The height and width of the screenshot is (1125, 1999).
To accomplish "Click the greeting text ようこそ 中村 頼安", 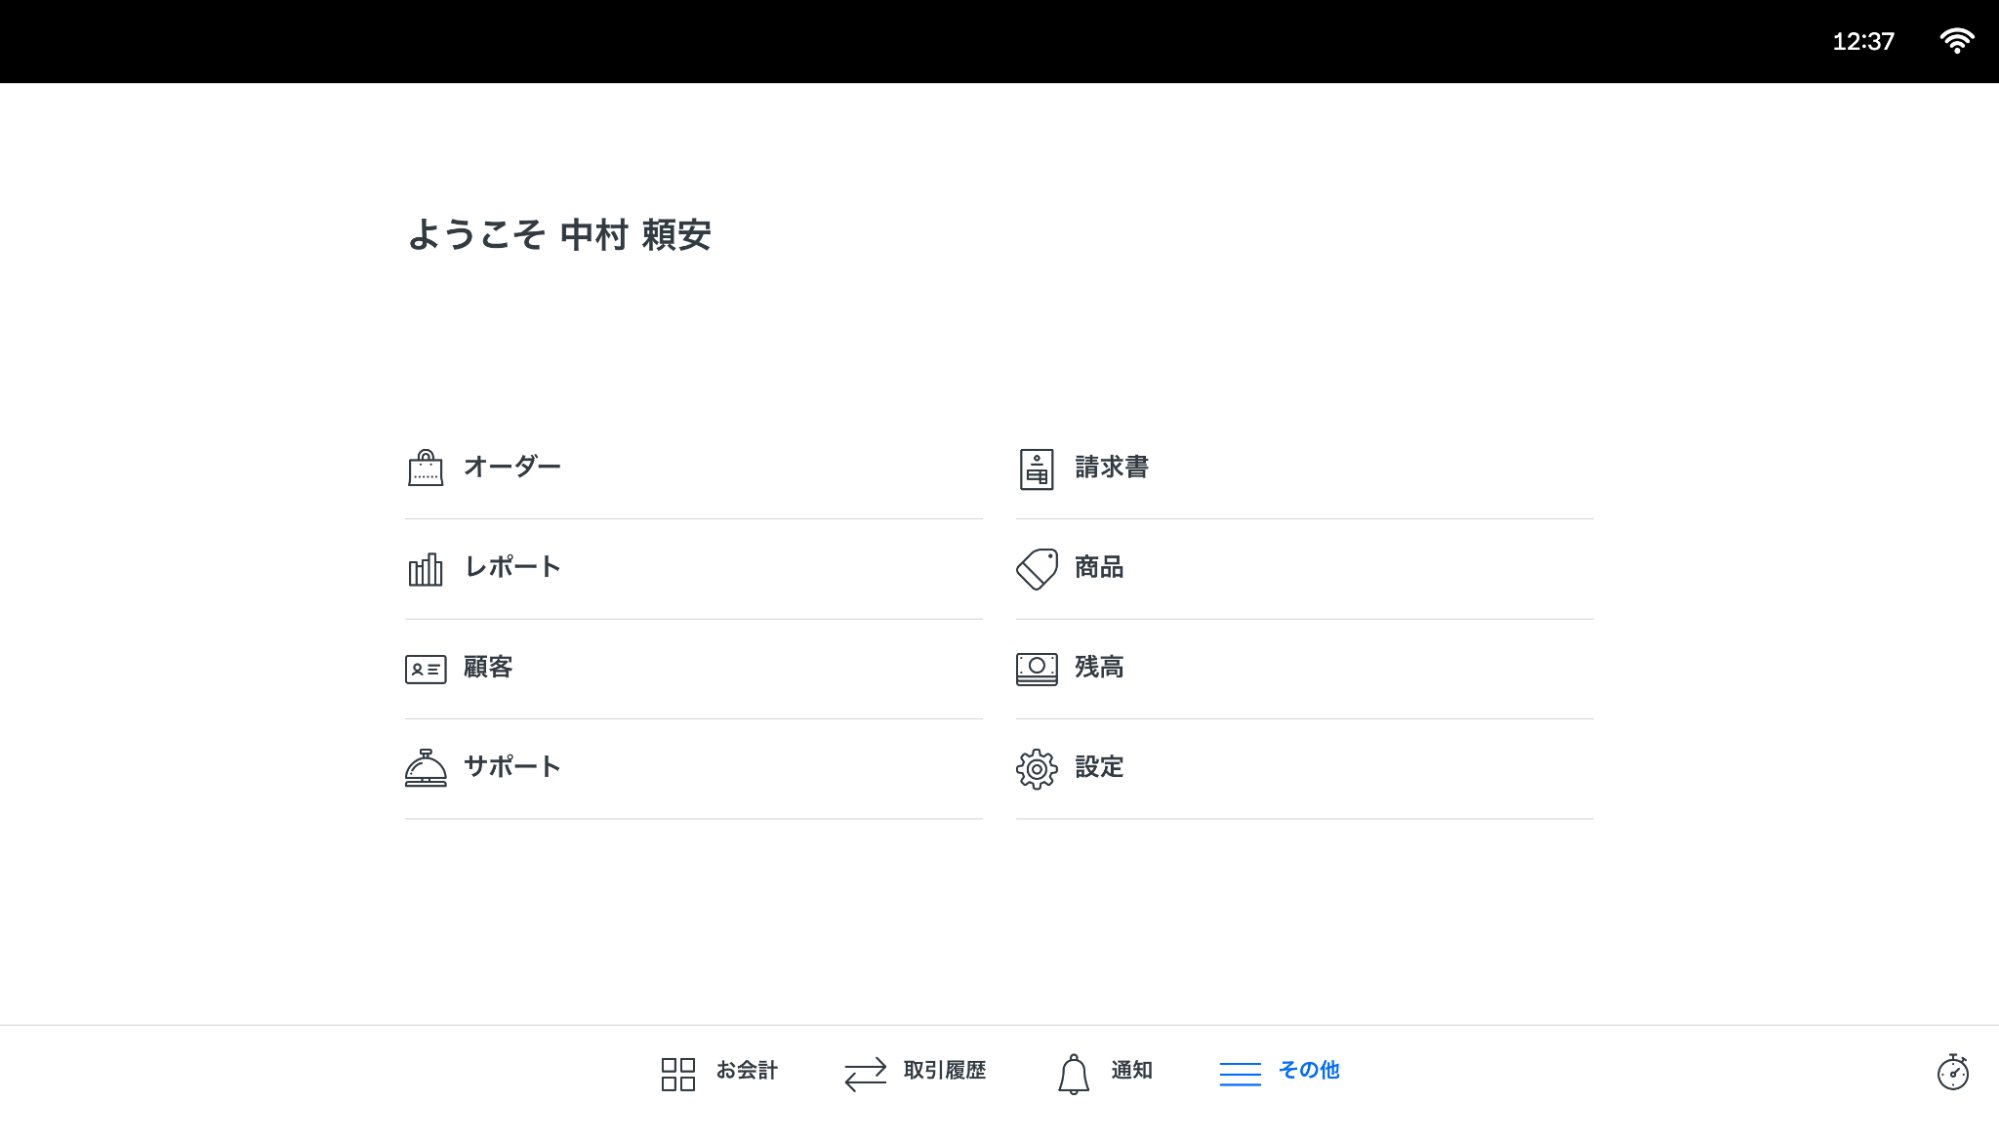I will pos(562,236).
